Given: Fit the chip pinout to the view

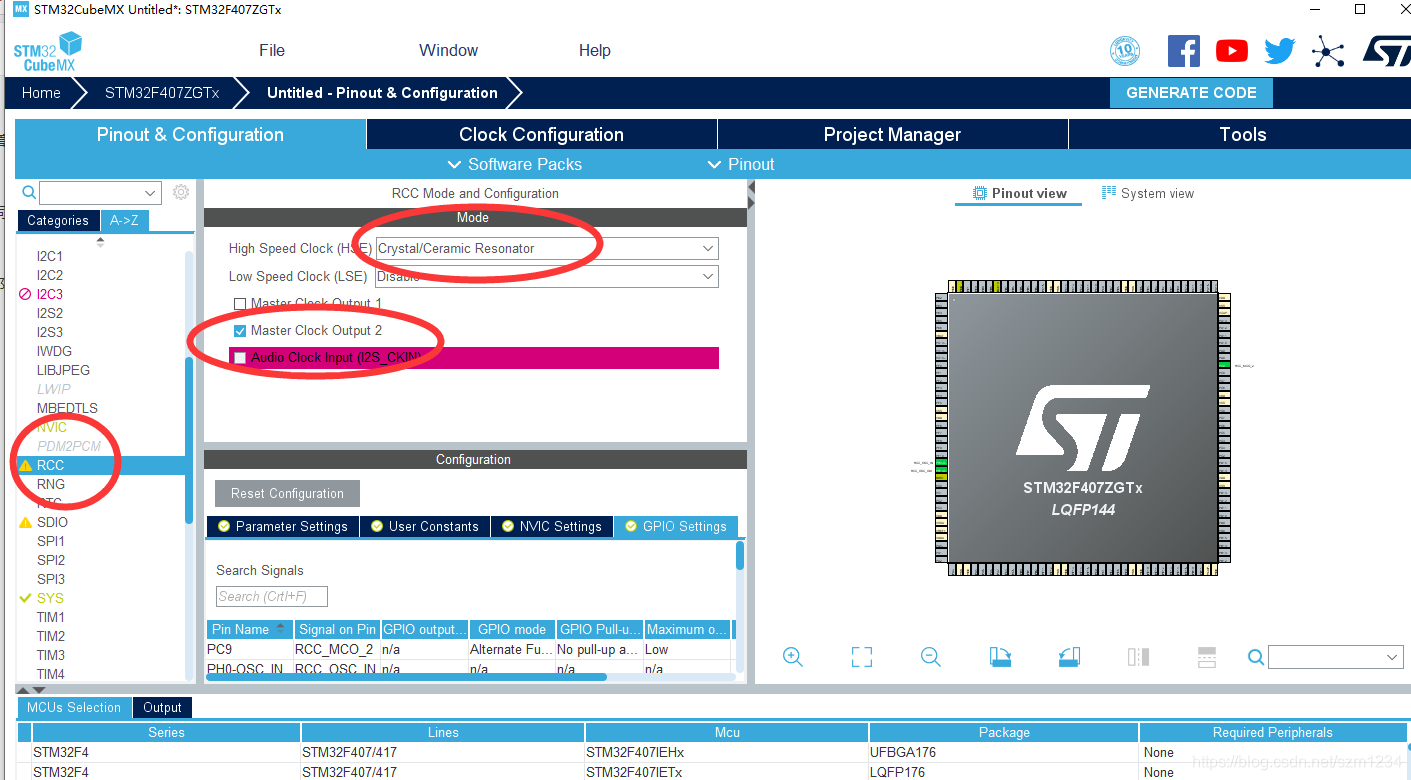Looking at the screenshot, I should coord(861,657).
